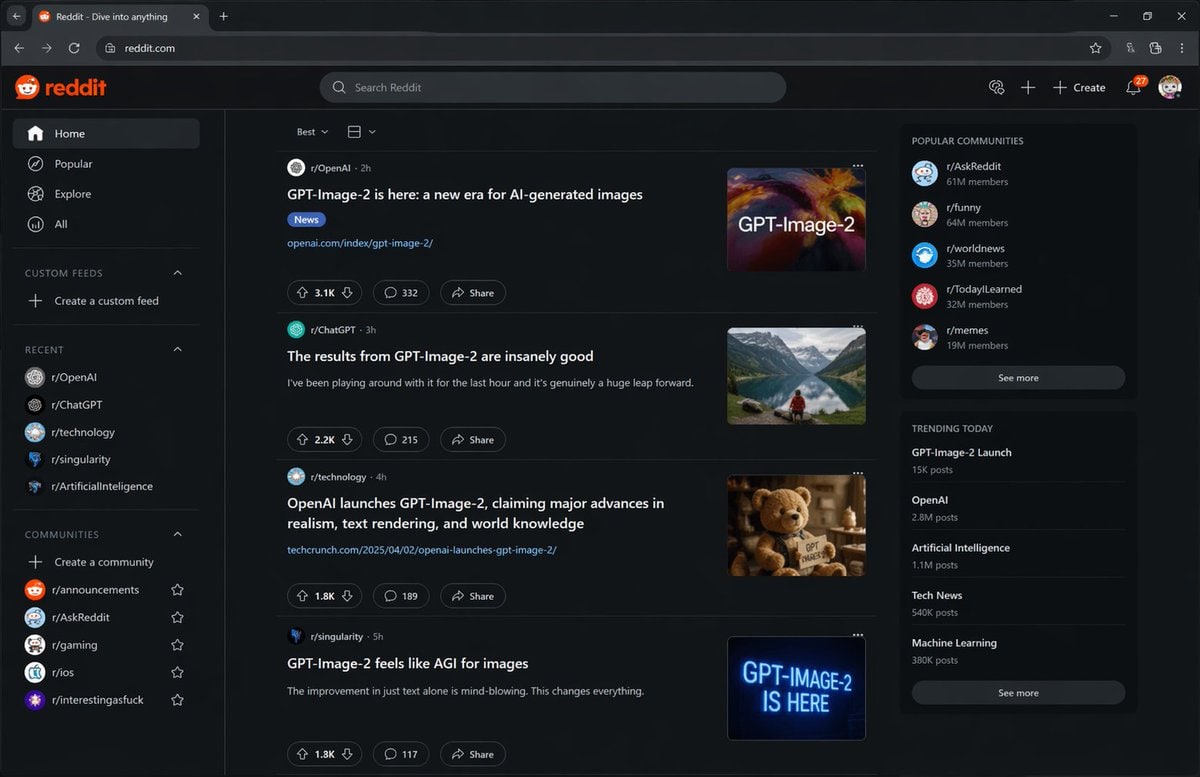Click the Search Reddit field
This screenshot has height=777, width=1200.
(552, 88)
